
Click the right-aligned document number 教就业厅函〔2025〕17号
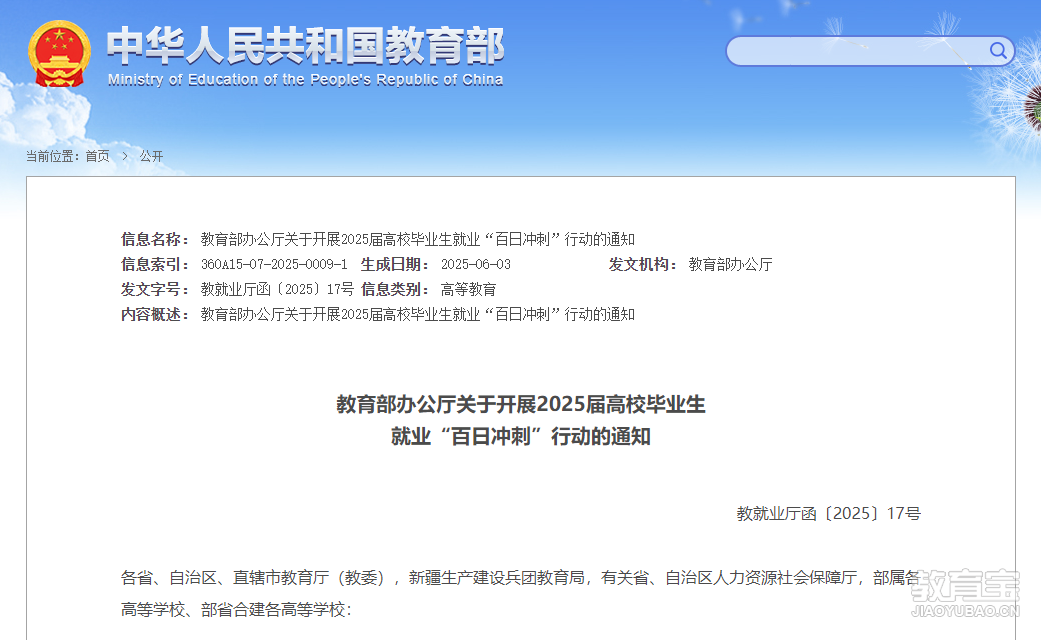829,513
